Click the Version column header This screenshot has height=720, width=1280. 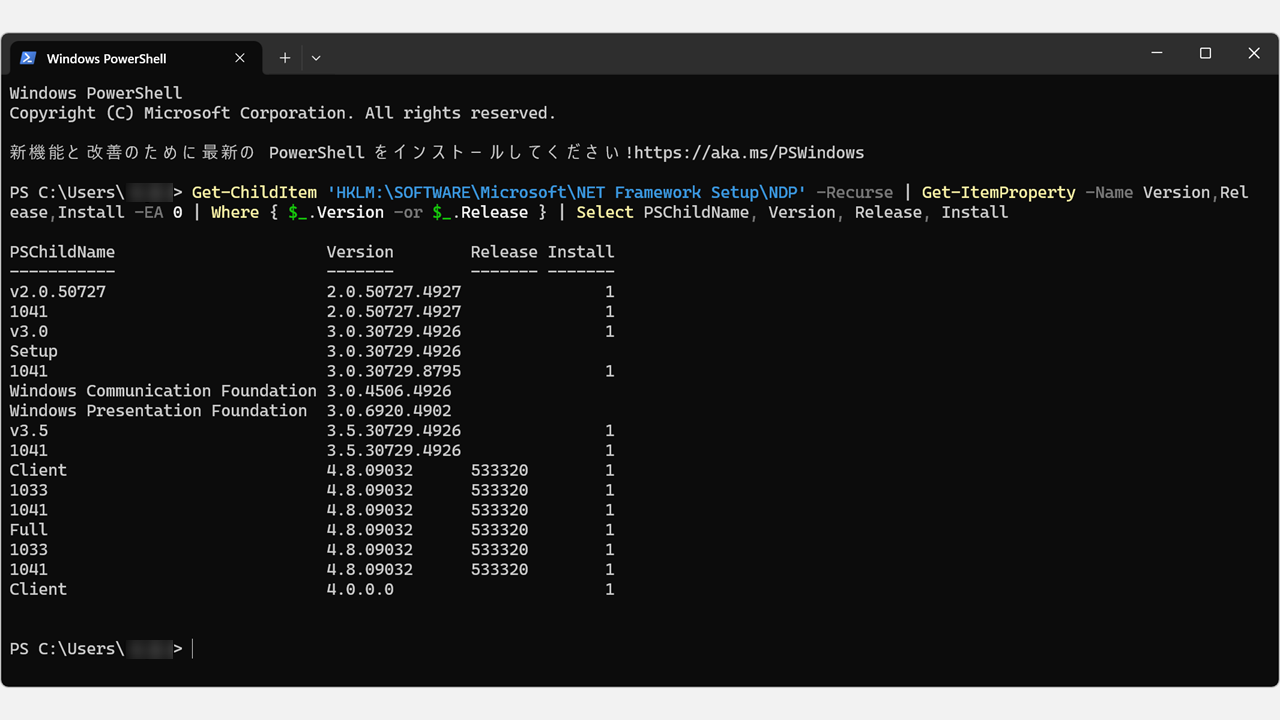click(x=360, y=251)
